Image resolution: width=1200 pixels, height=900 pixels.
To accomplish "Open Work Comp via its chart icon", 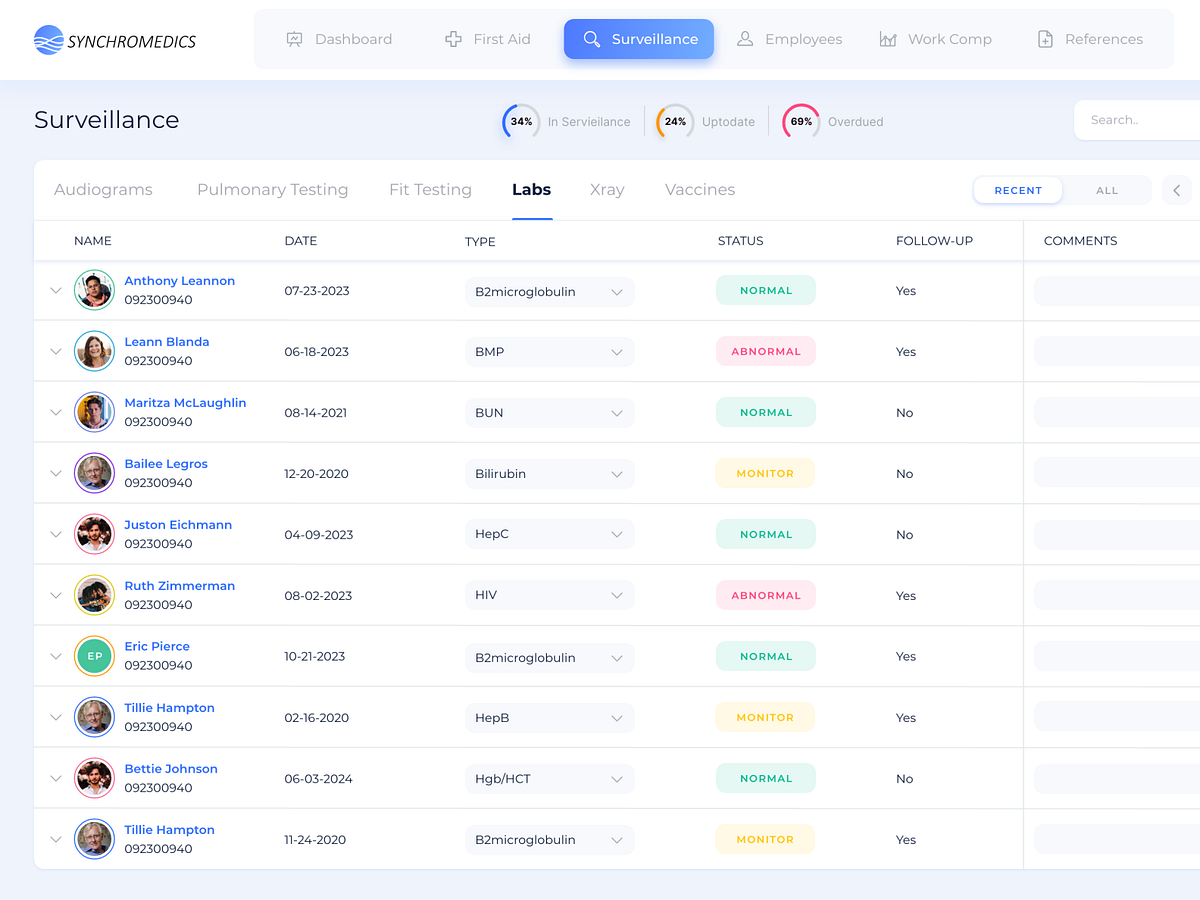I will click(887, 38).
